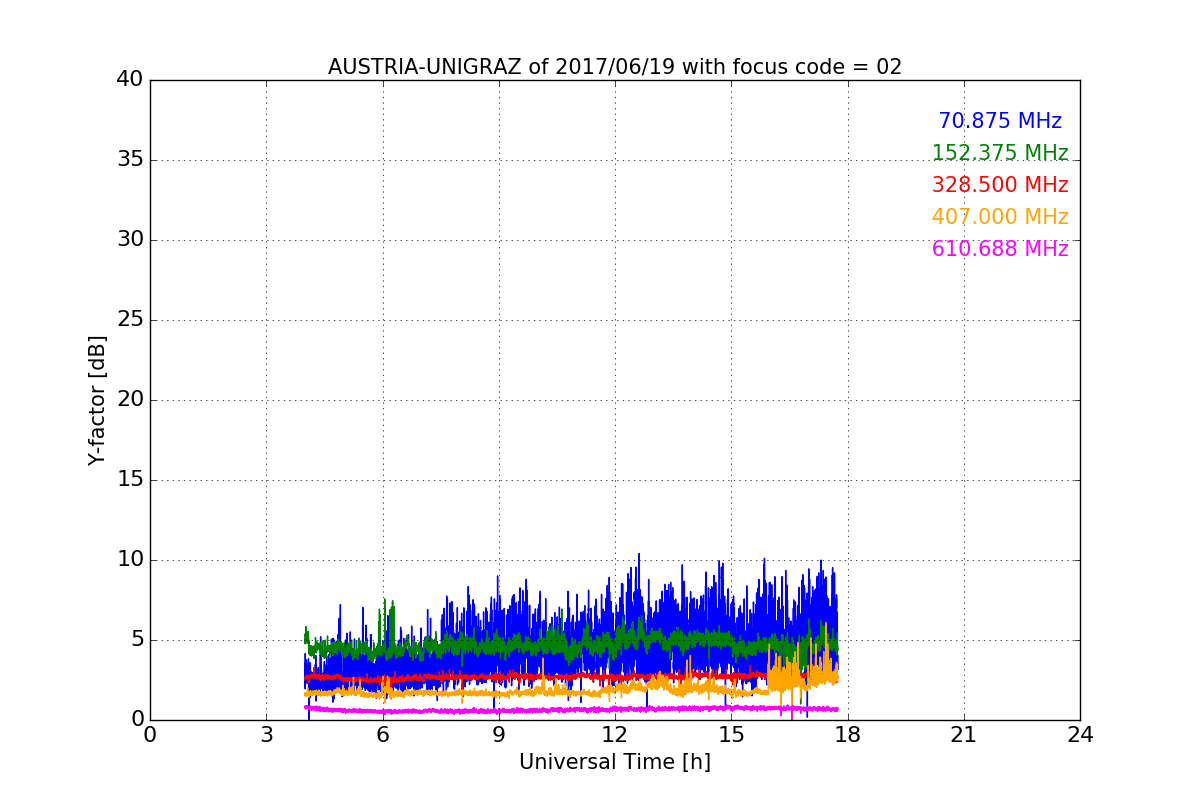Click x-axis tick label 18
The image size is (1200, 800).
pos(847,735)
